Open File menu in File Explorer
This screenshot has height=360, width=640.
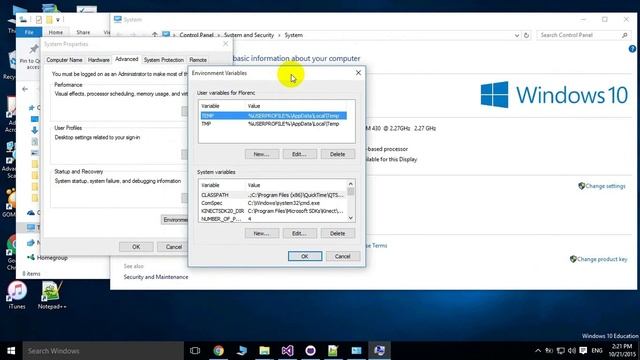pos(29,32)
